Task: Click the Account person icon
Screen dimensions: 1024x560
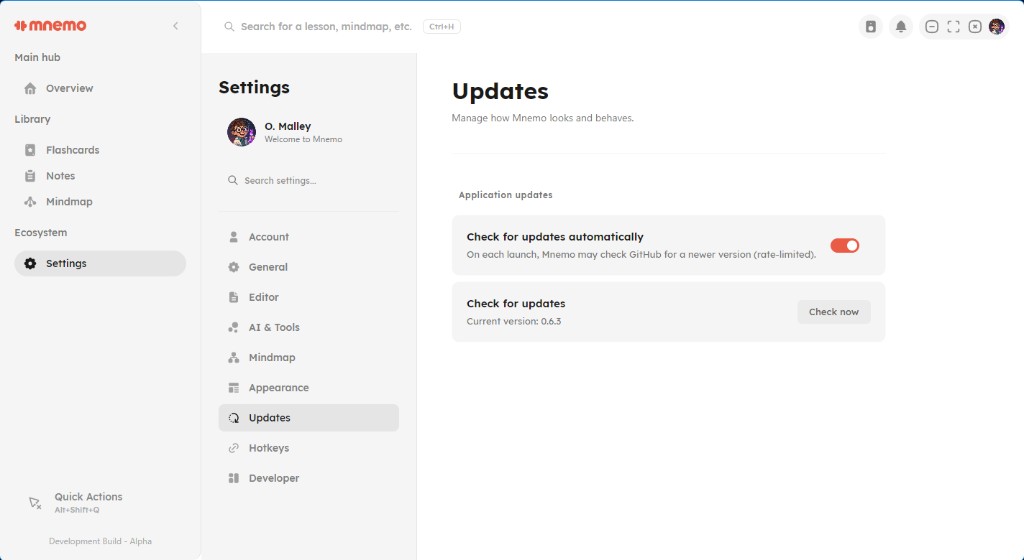Action: click(234, 237)
